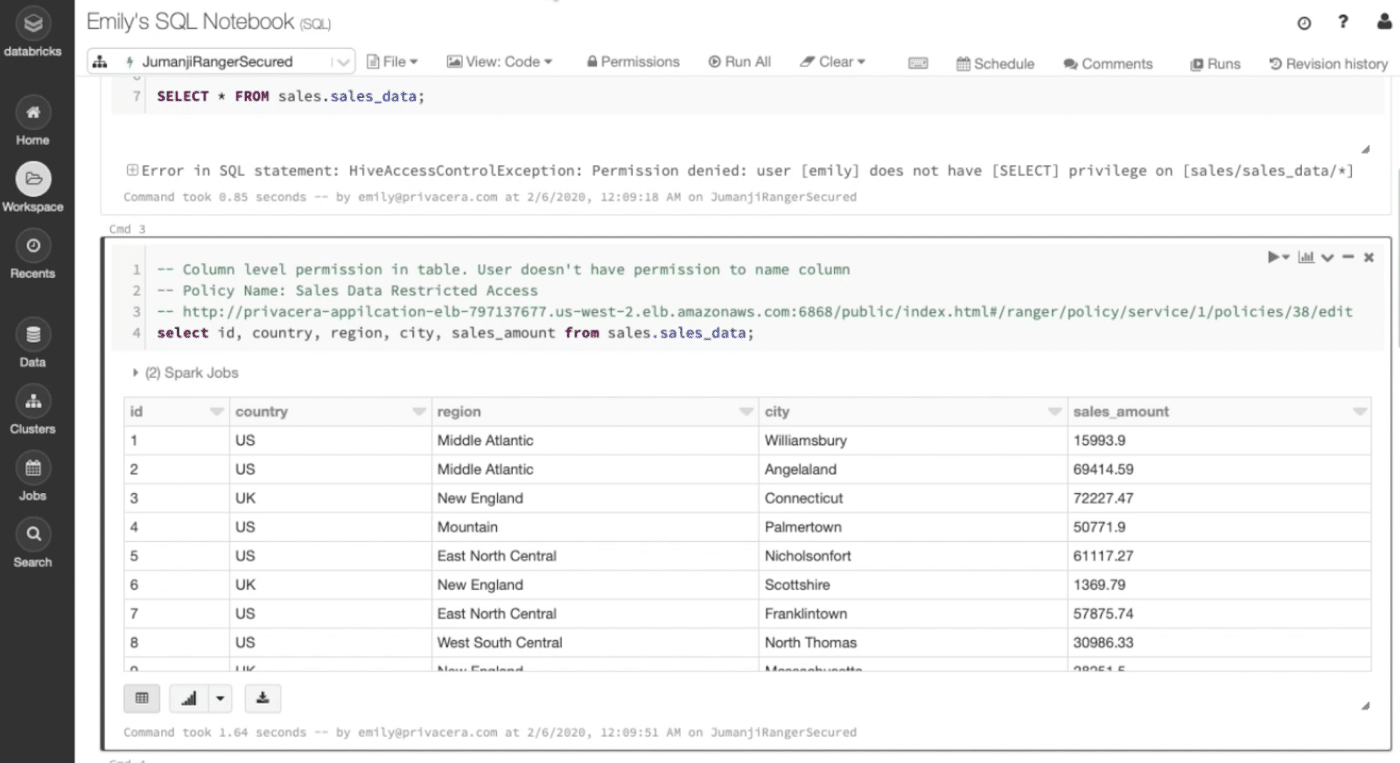Click the 'Nicholsonfort' city cell
Viewport: 1400px width, 763px height.
pos(913,556)
